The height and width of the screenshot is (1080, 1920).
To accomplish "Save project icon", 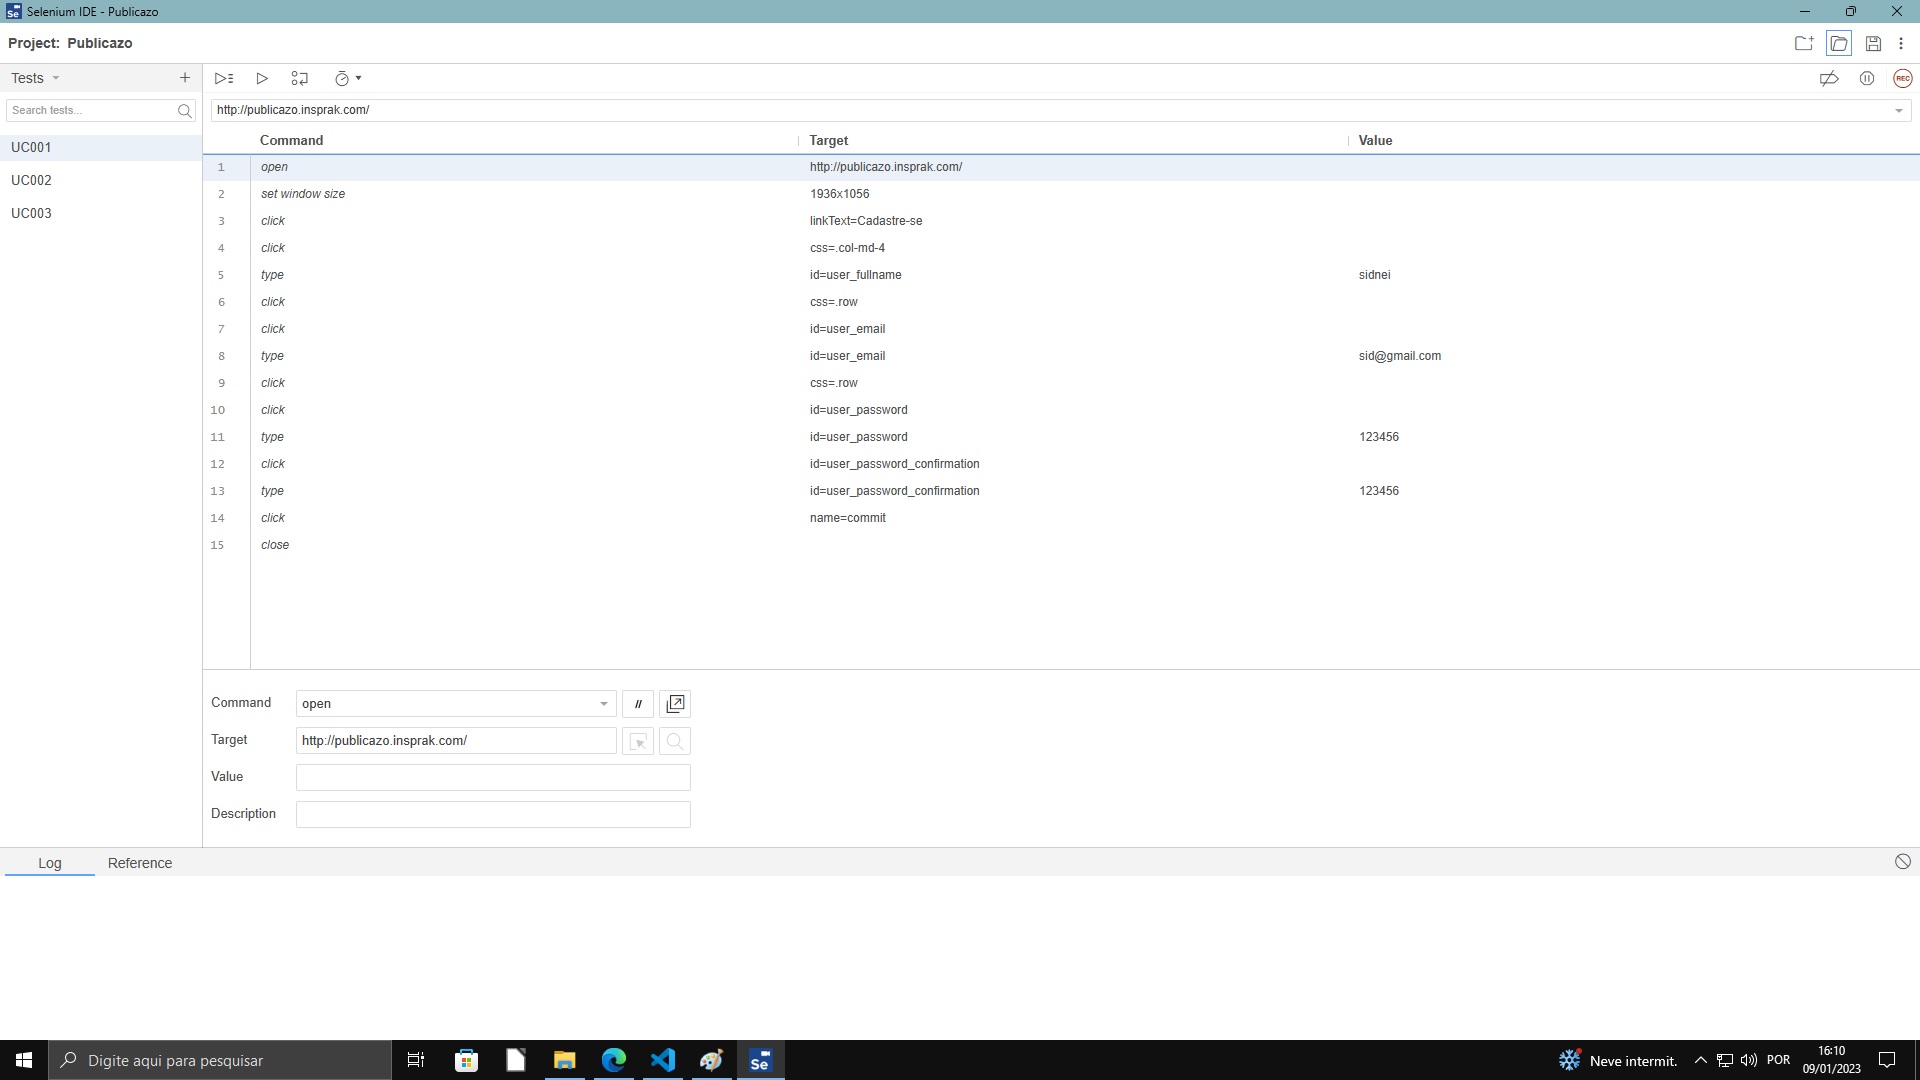I will click(x=1873, y=43).
